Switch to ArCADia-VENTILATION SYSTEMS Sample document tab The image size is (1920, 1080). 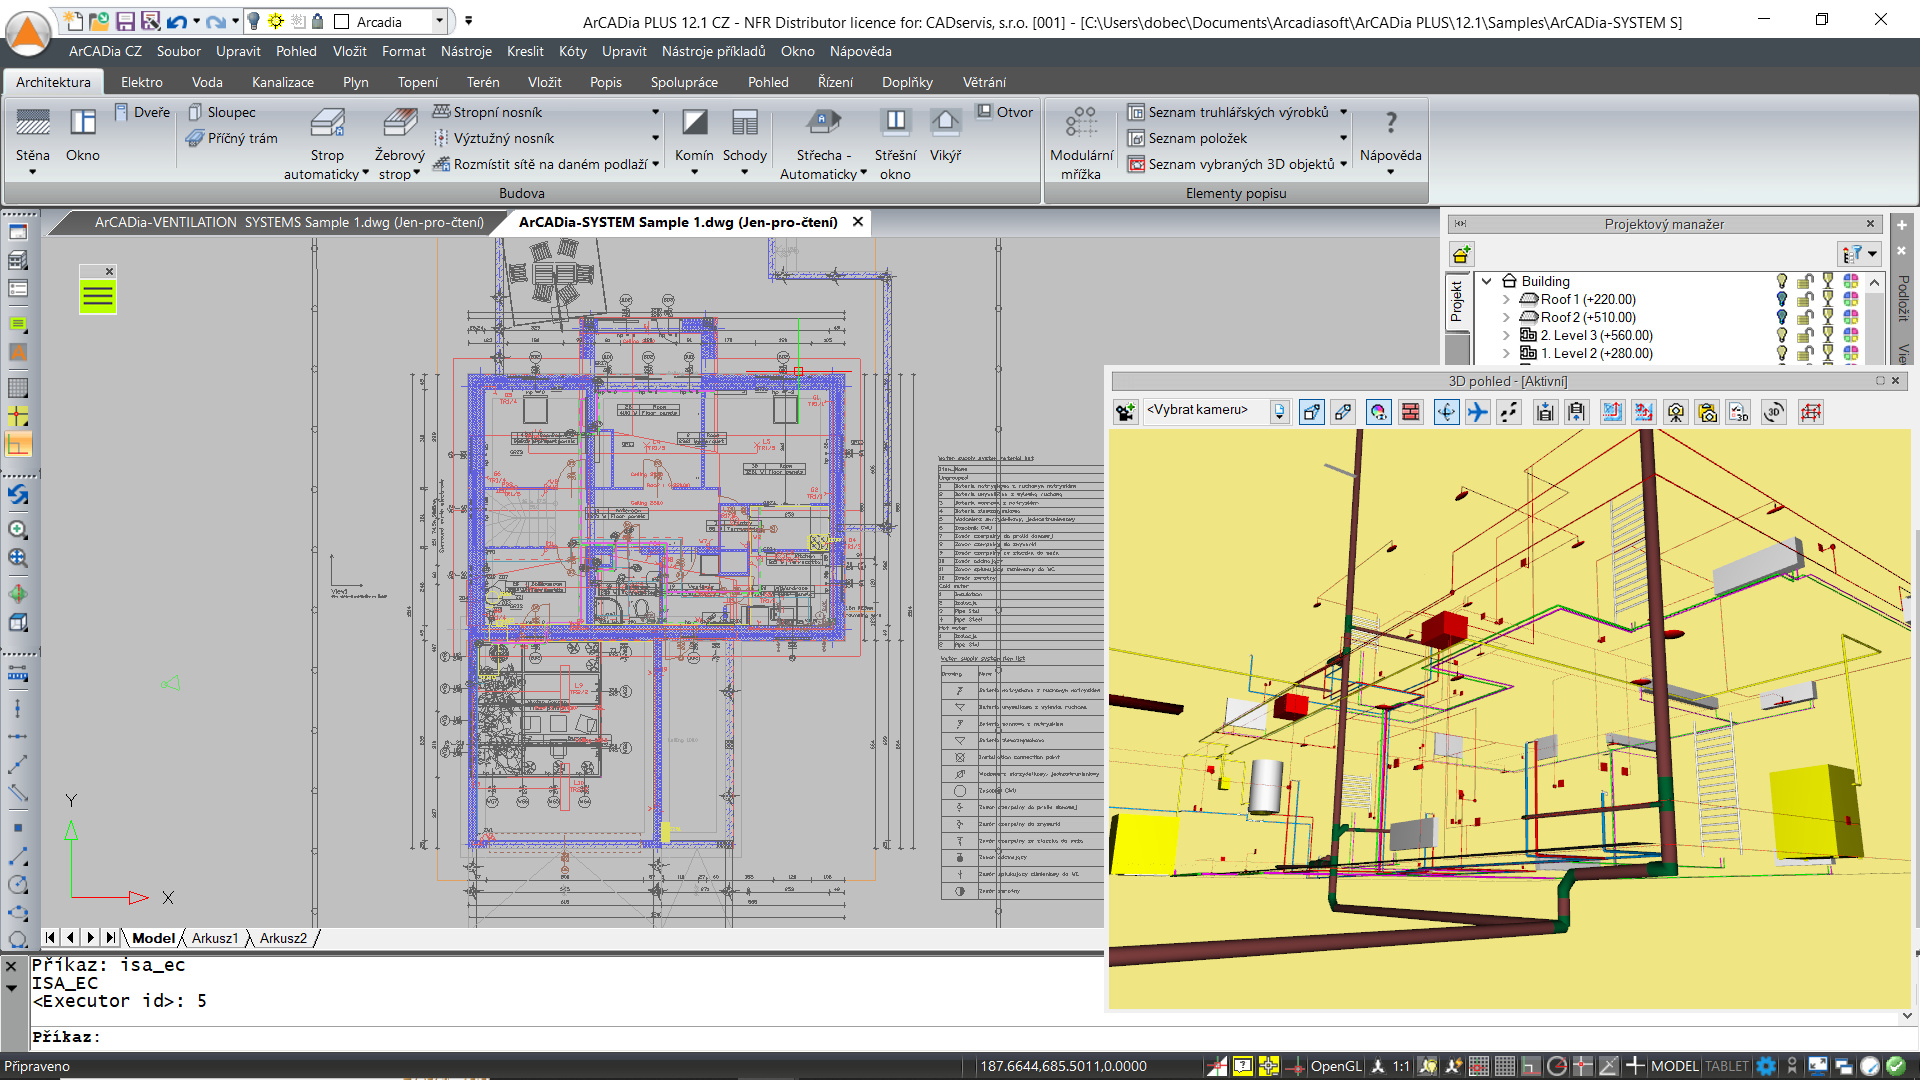pos(288,222)
